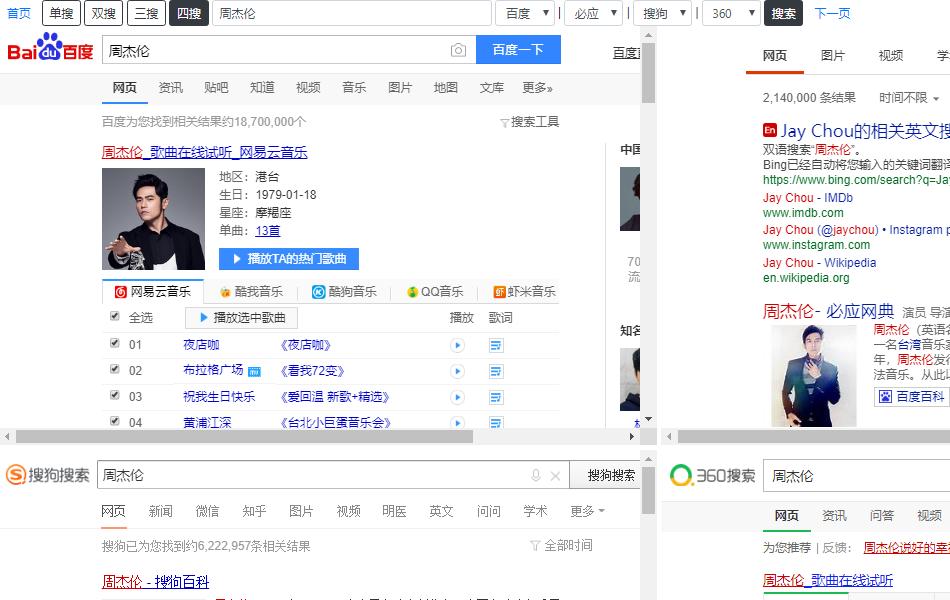
Task: Open Sogou 微信 tab
Action: click(x=207, y=511)
